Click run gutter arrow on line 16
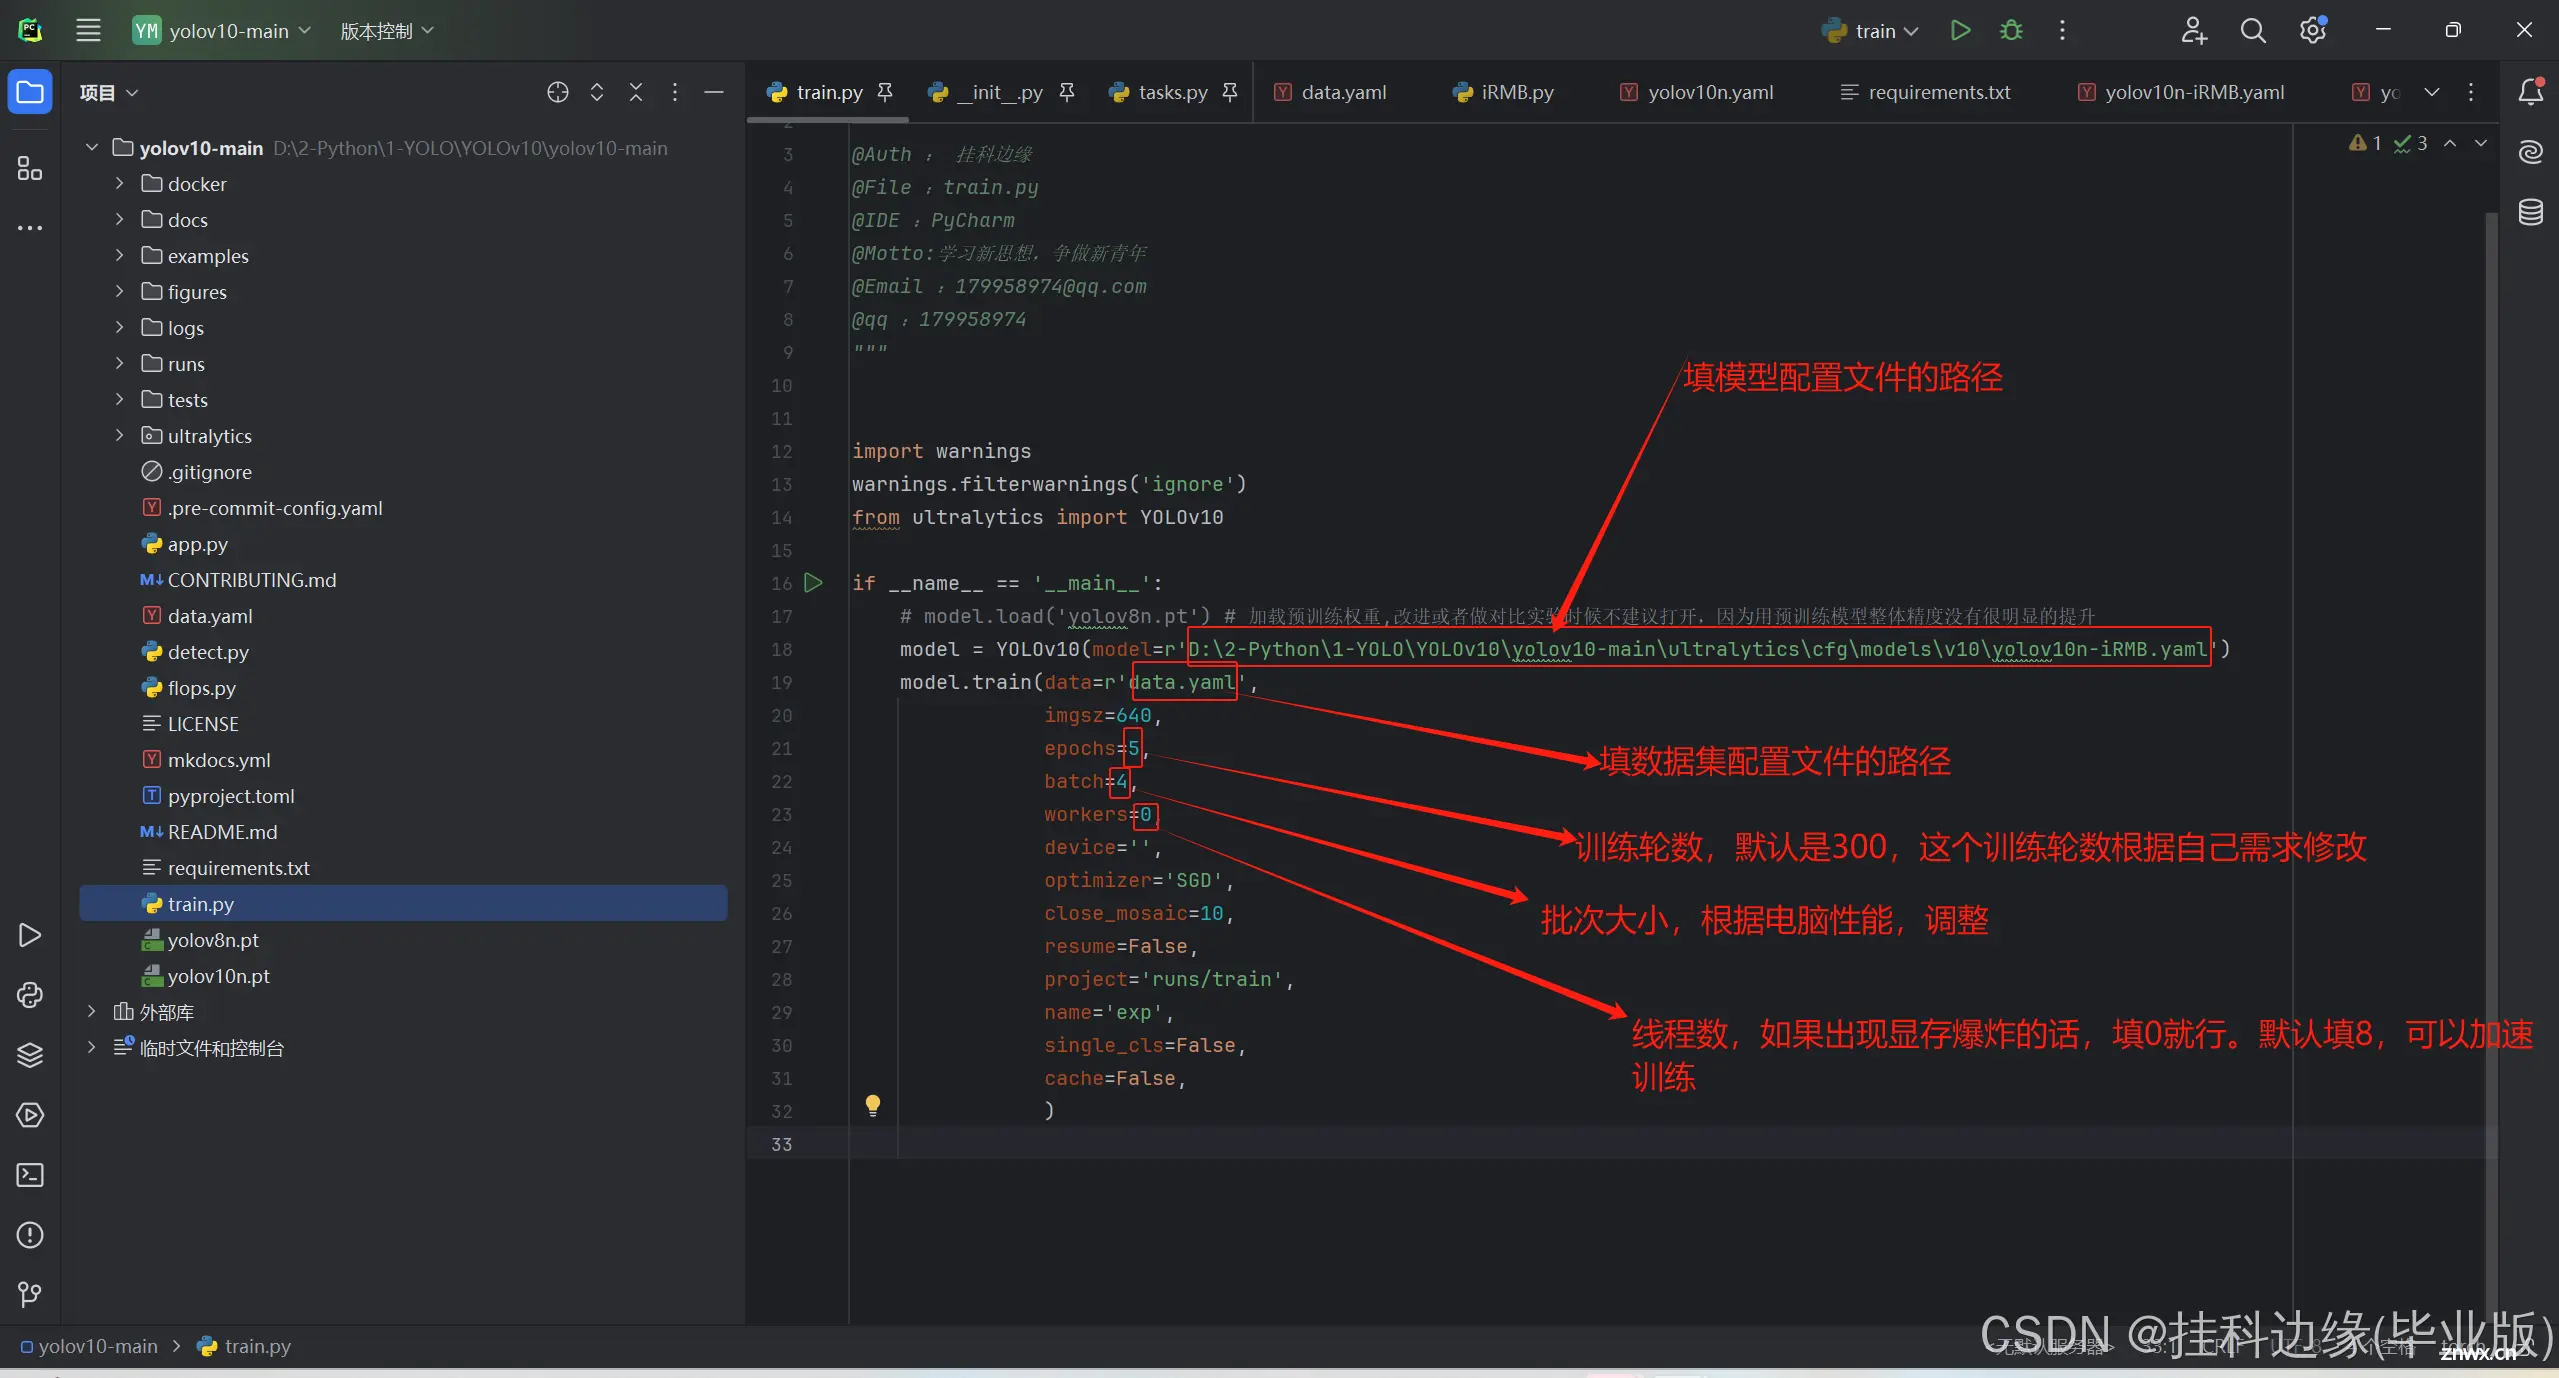2559x1378 pixels. pyautogui.click(x=814, y=582)
